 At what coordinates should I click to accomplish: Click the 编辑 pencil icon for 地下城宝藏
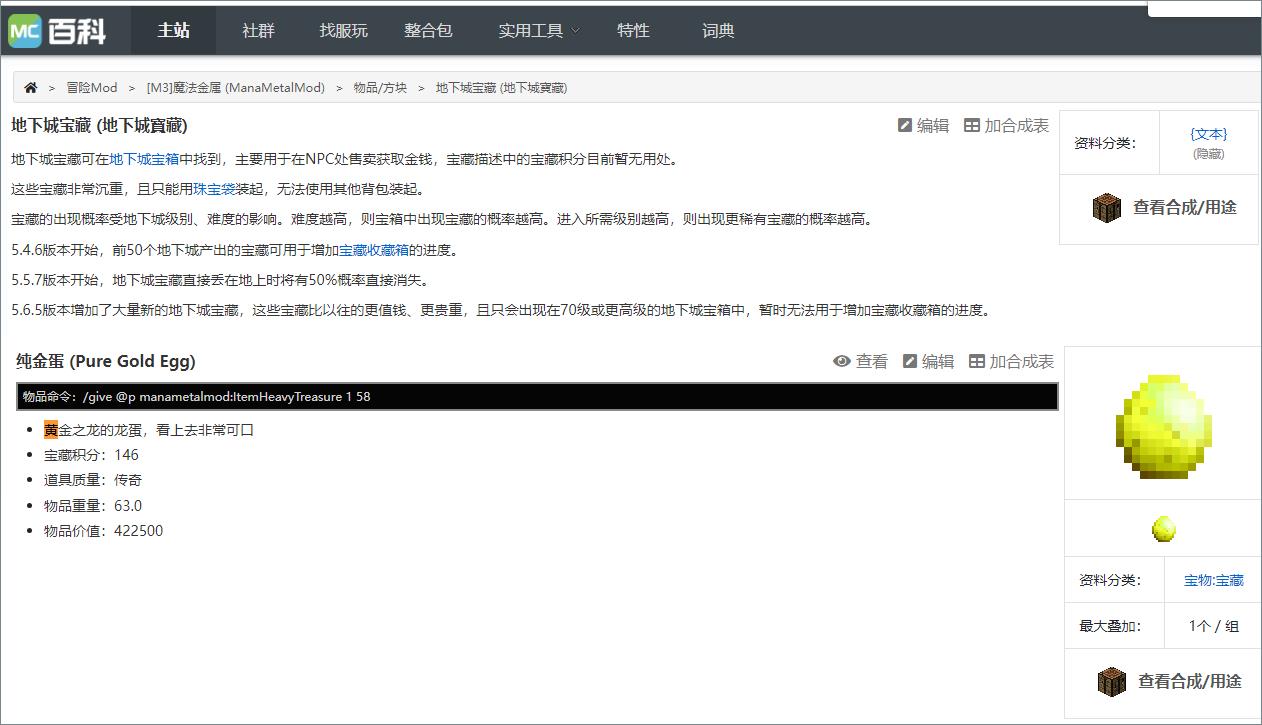[908, 124]
